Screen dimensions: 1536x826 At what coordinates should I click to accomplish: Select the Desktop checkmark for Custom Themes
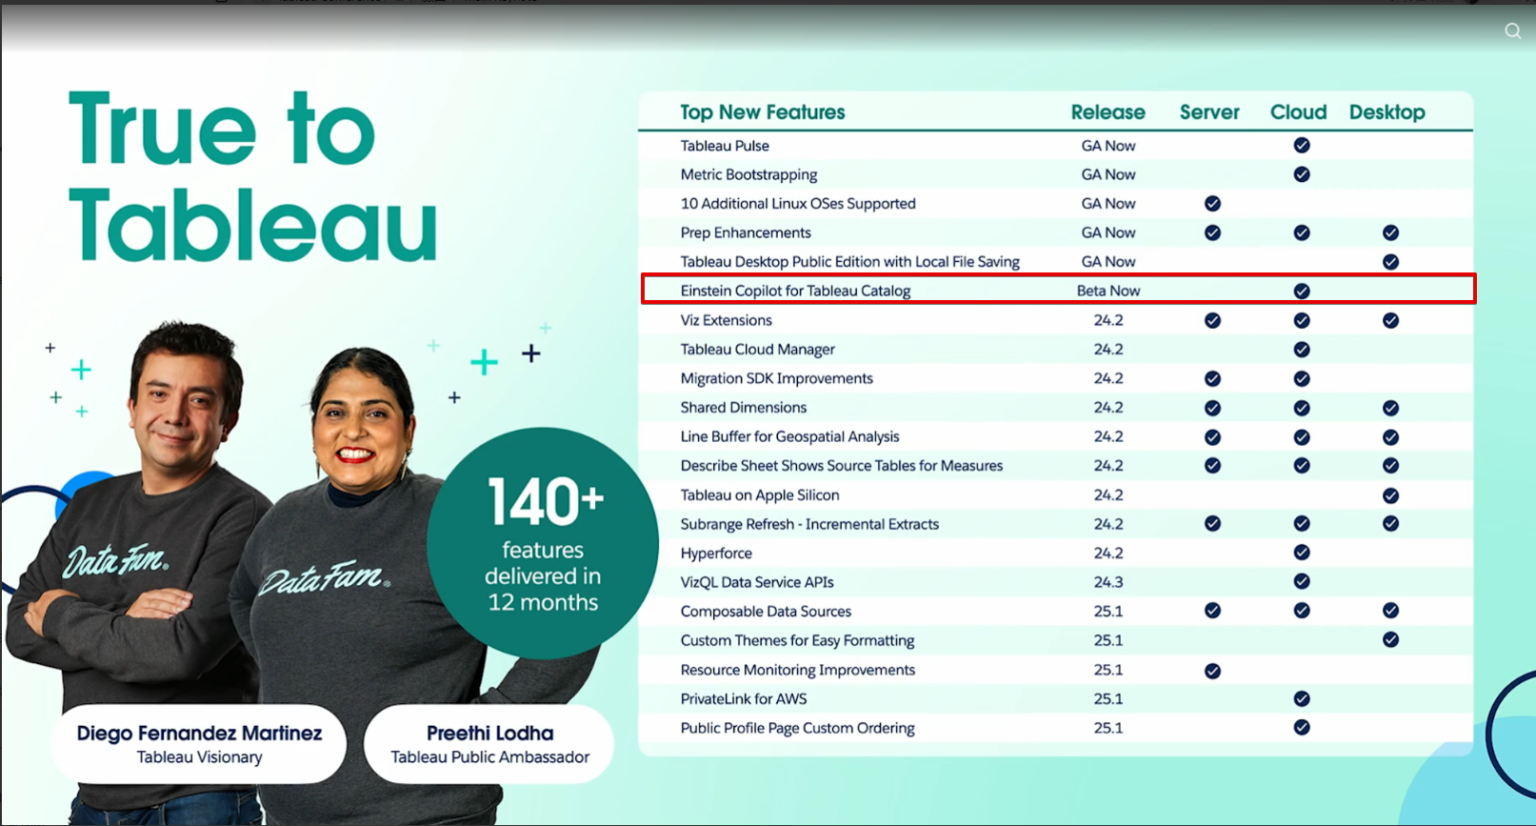point(1390,640)
